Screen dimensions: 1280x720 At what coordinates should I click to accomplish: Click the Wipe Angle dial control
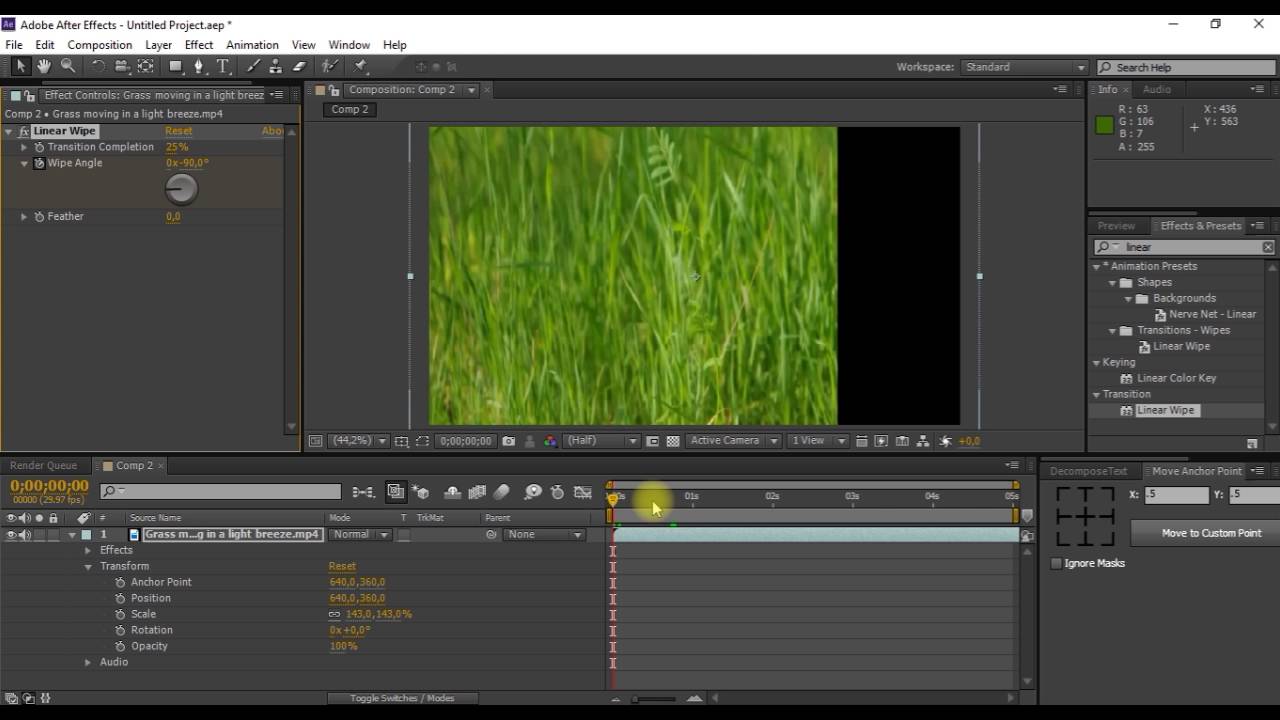(181, 189)
